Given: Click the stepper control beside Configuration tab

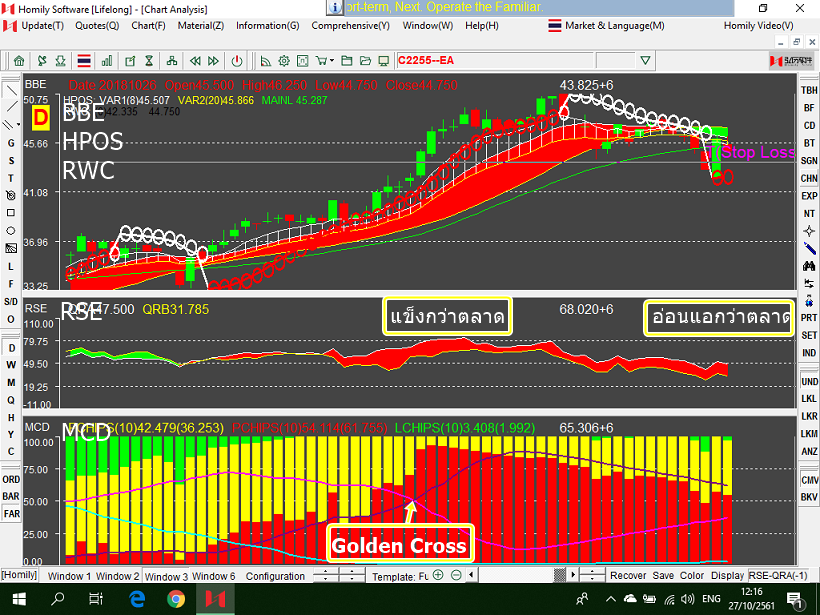Looking at the screenshot, I should pos(325,576).
